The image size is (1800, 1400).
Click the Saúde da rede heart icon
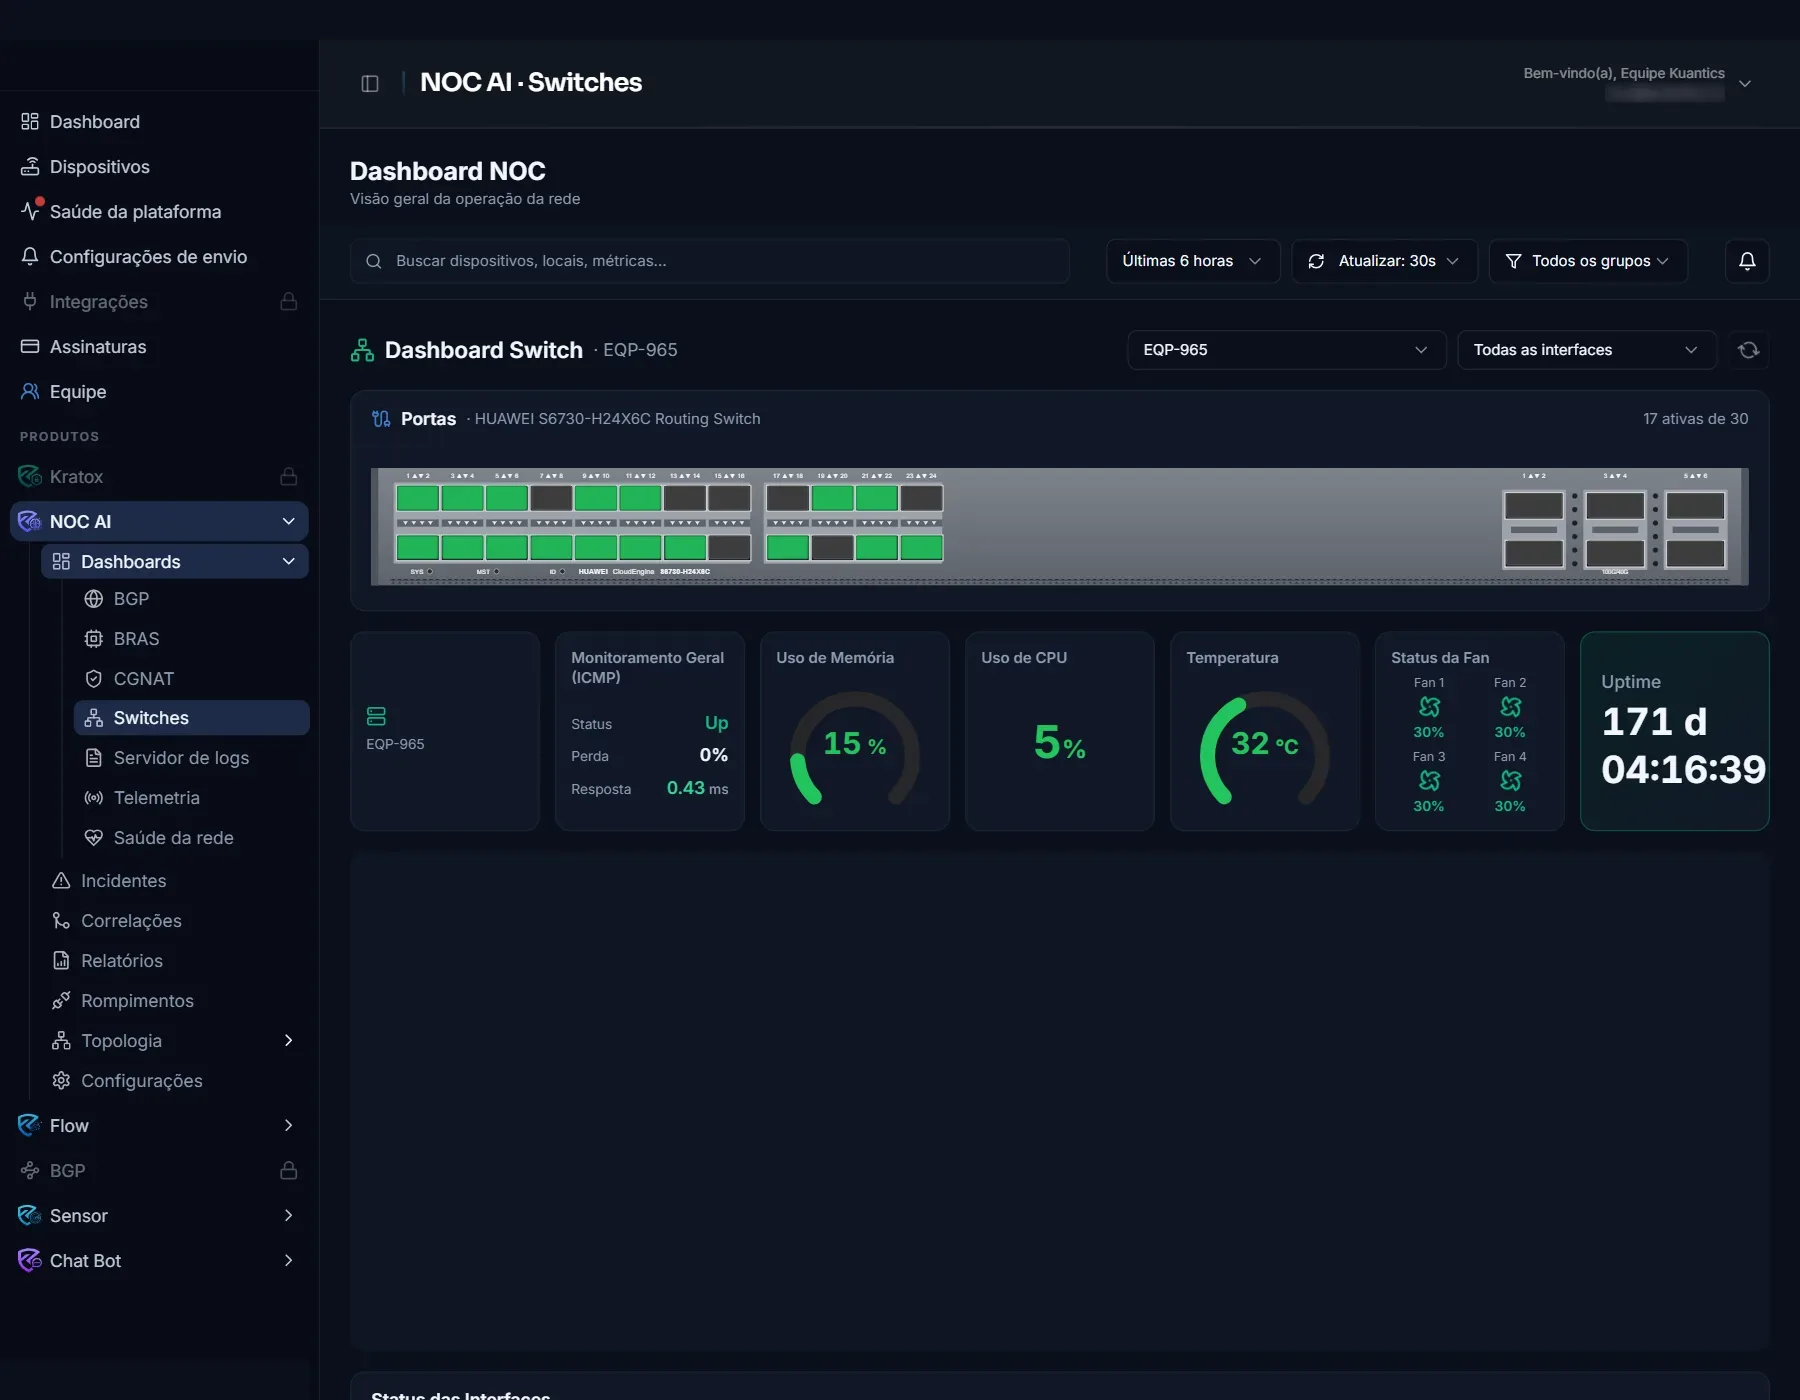coord(94,838)
